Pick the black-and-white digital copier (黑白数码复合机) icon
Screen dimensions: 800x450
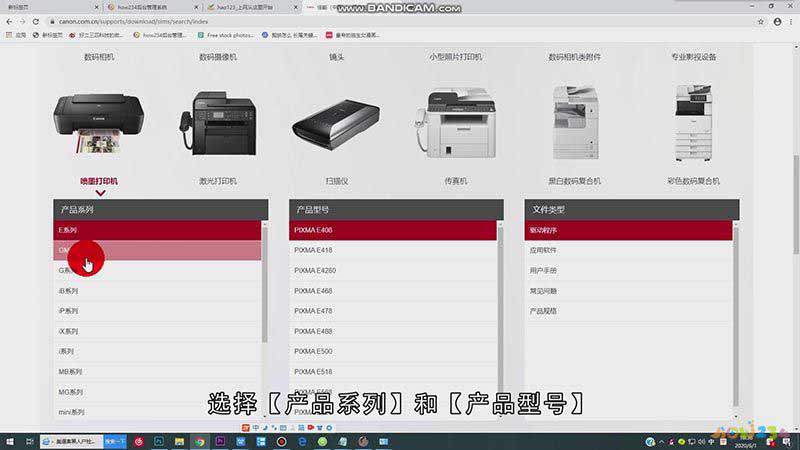pos(574,124)
